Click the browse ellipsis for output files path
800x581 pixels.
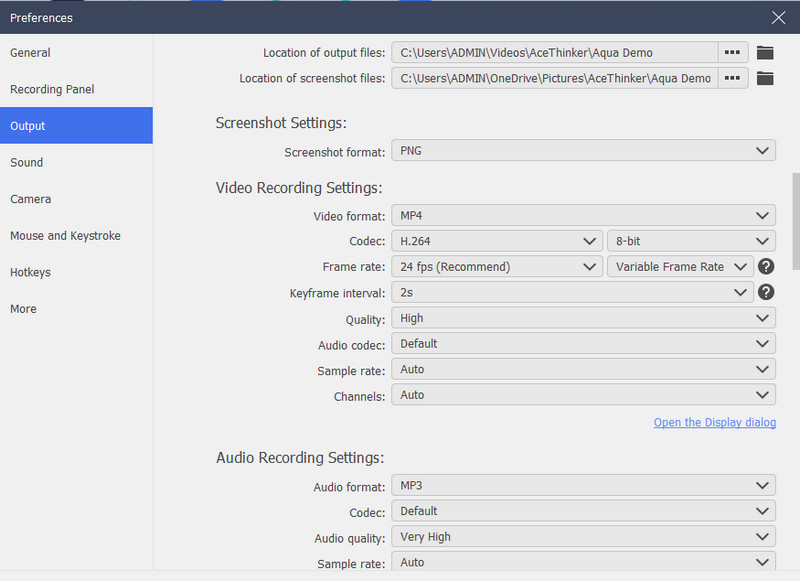click(733, 52)
